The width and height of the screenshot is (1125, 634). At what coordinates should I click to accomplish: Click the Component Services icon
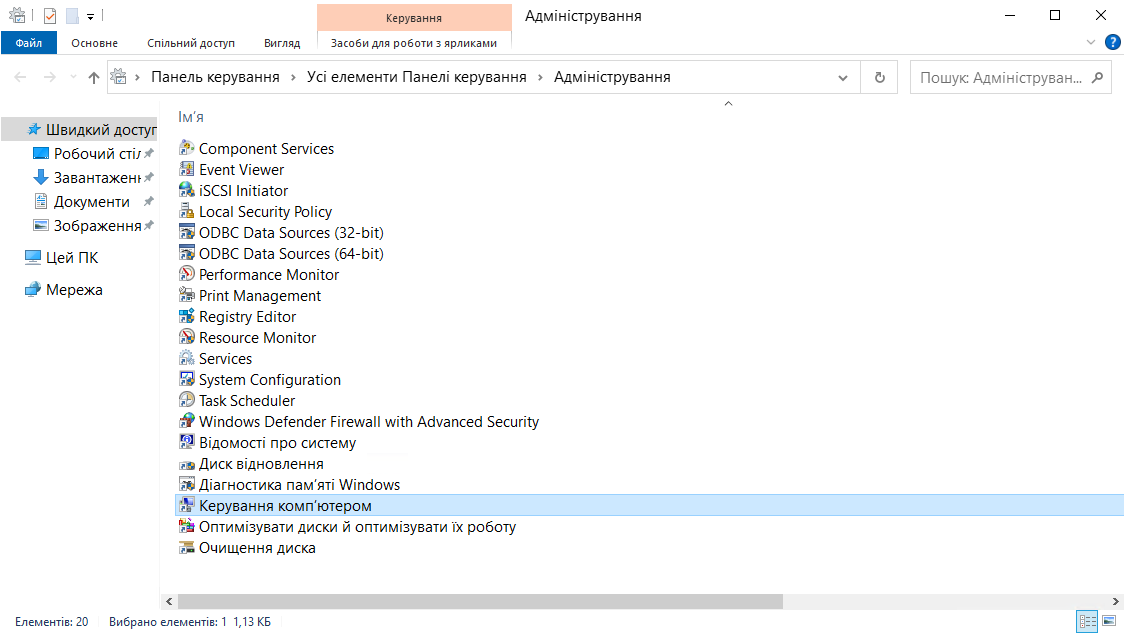click(186, 148)
